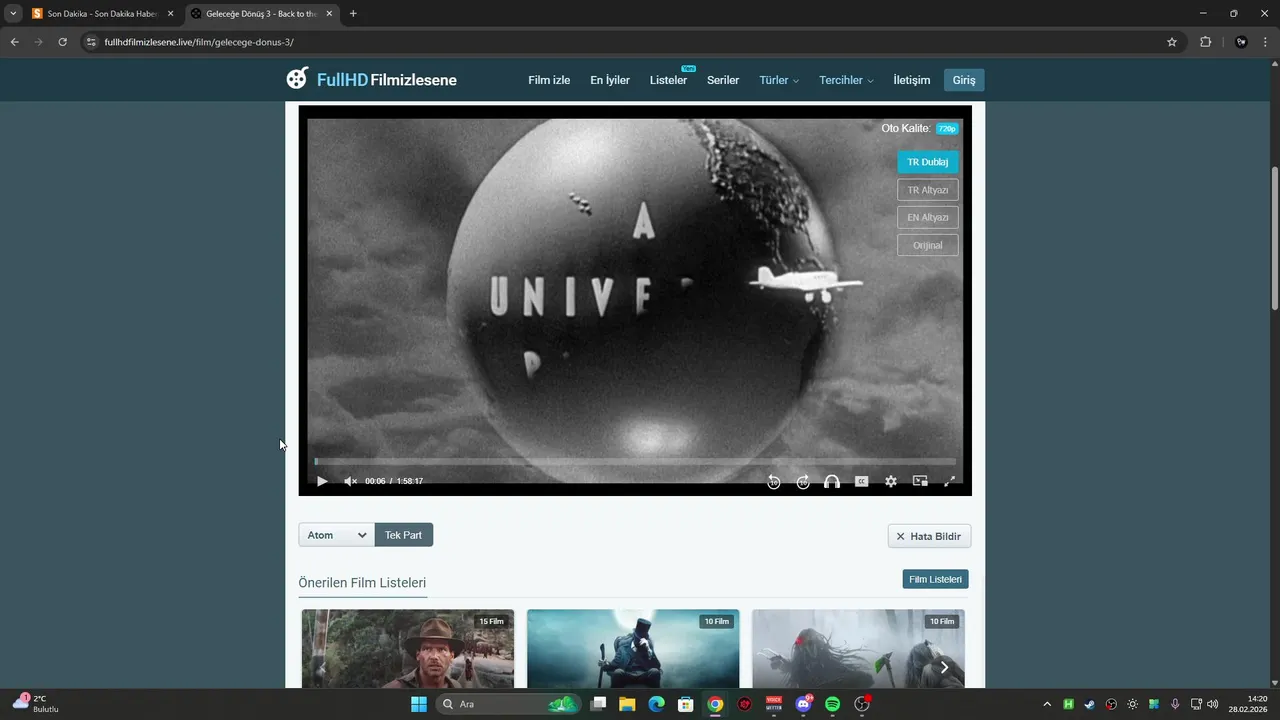Open Listeler menu item

tap(668, 80)
